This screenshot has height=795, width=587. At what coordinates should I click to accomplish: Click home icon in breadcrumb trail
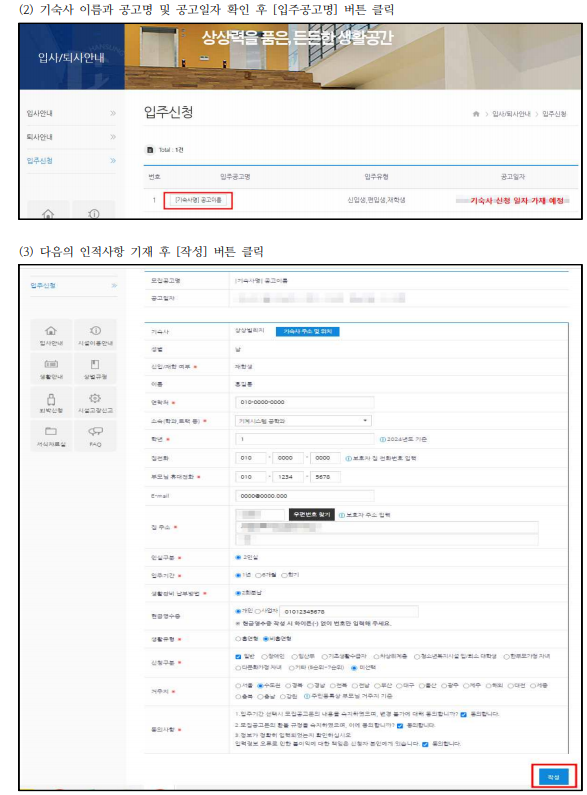(x=476, y=114)
